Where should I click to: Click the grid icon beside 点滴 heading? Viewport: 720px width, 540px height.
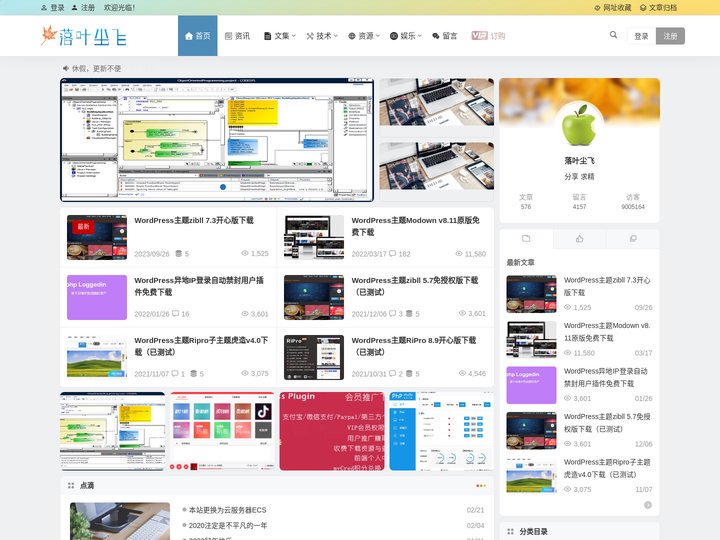[x=71, y=485]
